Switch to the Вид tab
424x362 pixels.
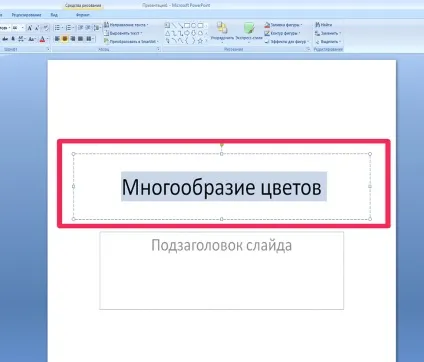pyautogui.click(x=54, y=15)
